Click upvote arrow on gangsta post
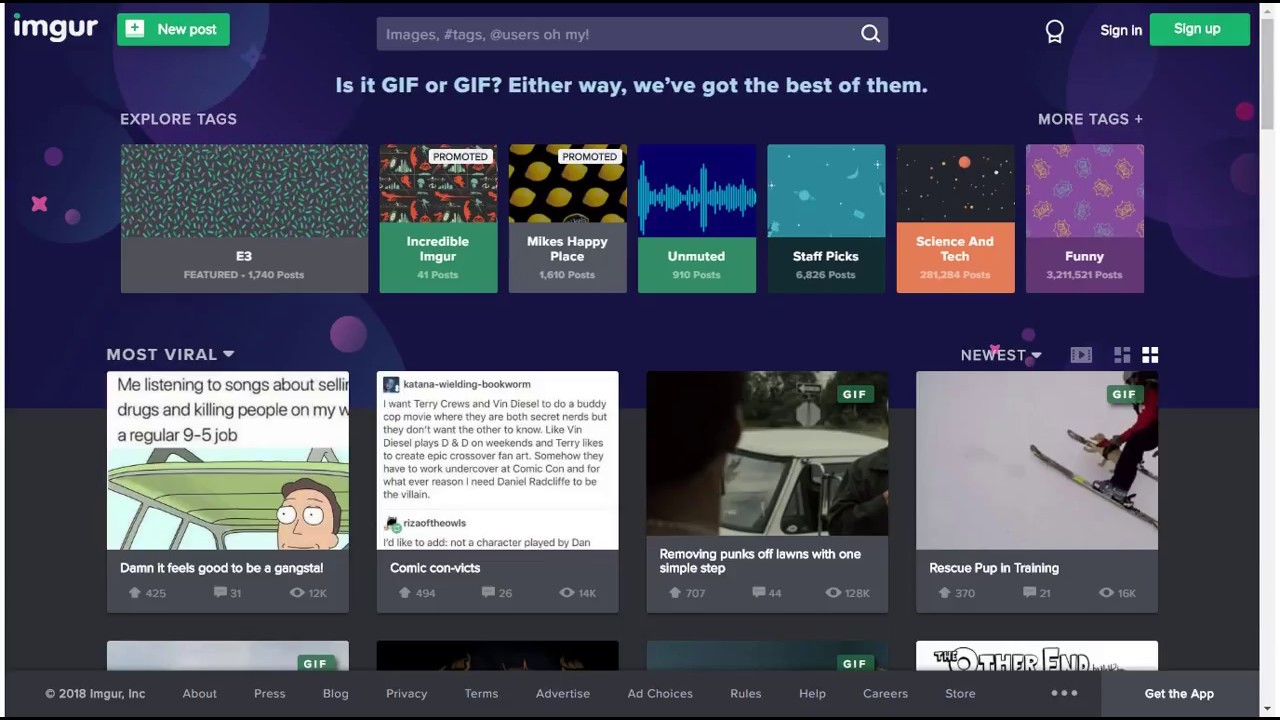This screenshot has height=720, width=1280. pos(135,593)
